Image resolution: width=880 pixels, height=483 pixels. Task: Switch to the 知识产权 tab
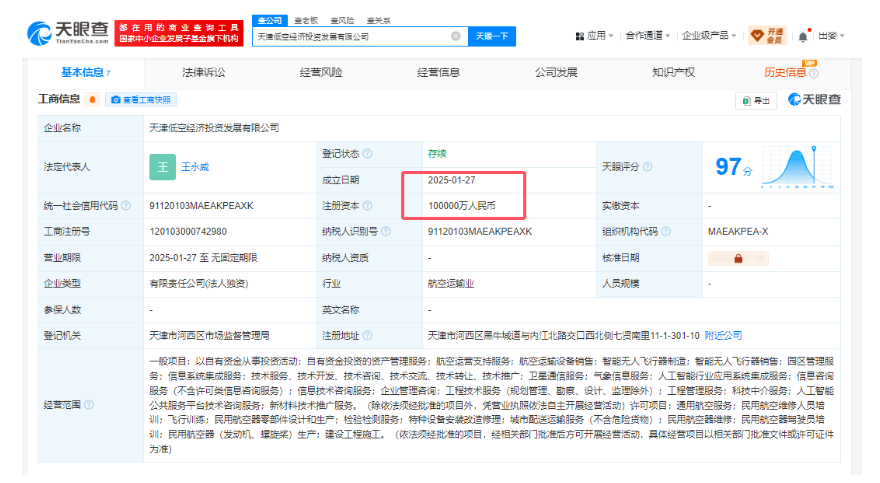pyautogui.click(x=673, y=73)
